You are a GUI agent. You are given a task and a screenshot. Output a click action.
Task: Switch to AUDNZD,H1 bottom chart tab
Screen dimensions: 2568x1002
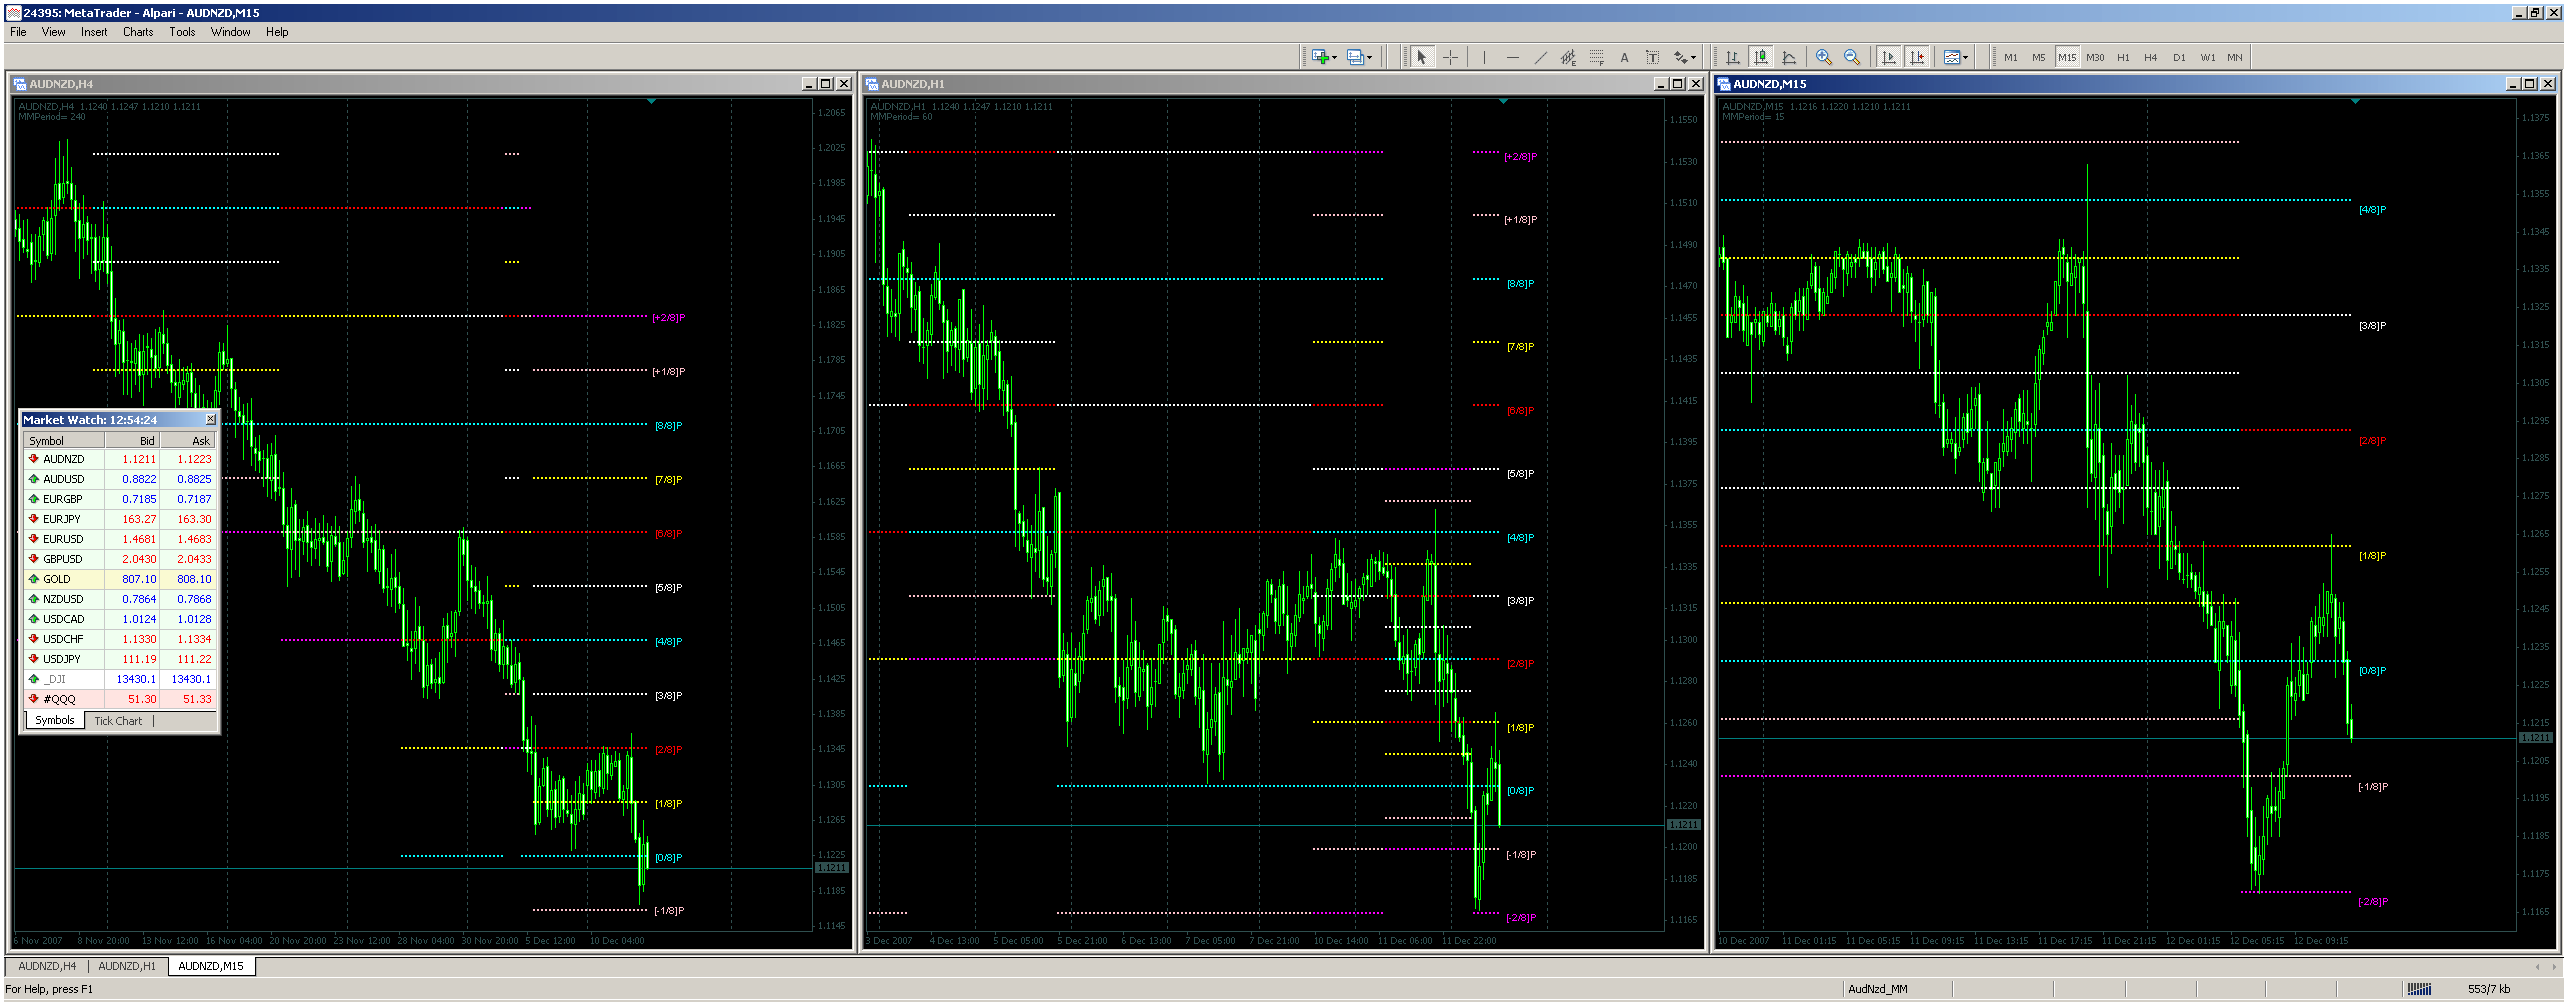[127, 966]
